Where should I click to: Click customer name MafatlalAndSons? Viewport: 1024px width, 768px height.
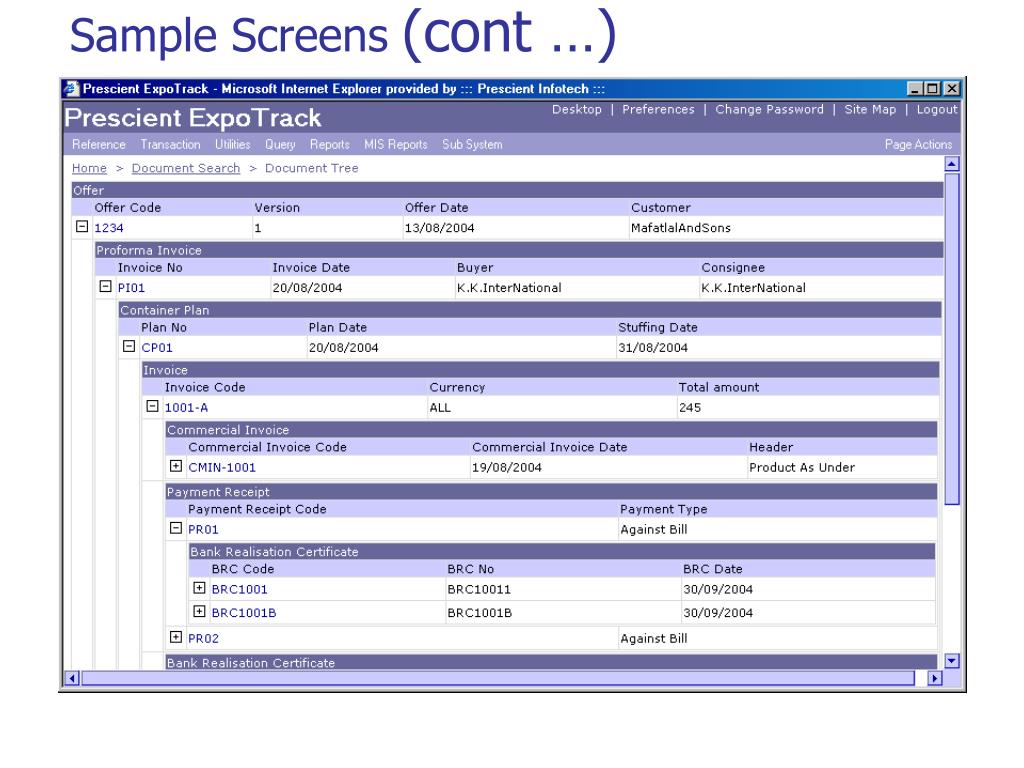680,228
